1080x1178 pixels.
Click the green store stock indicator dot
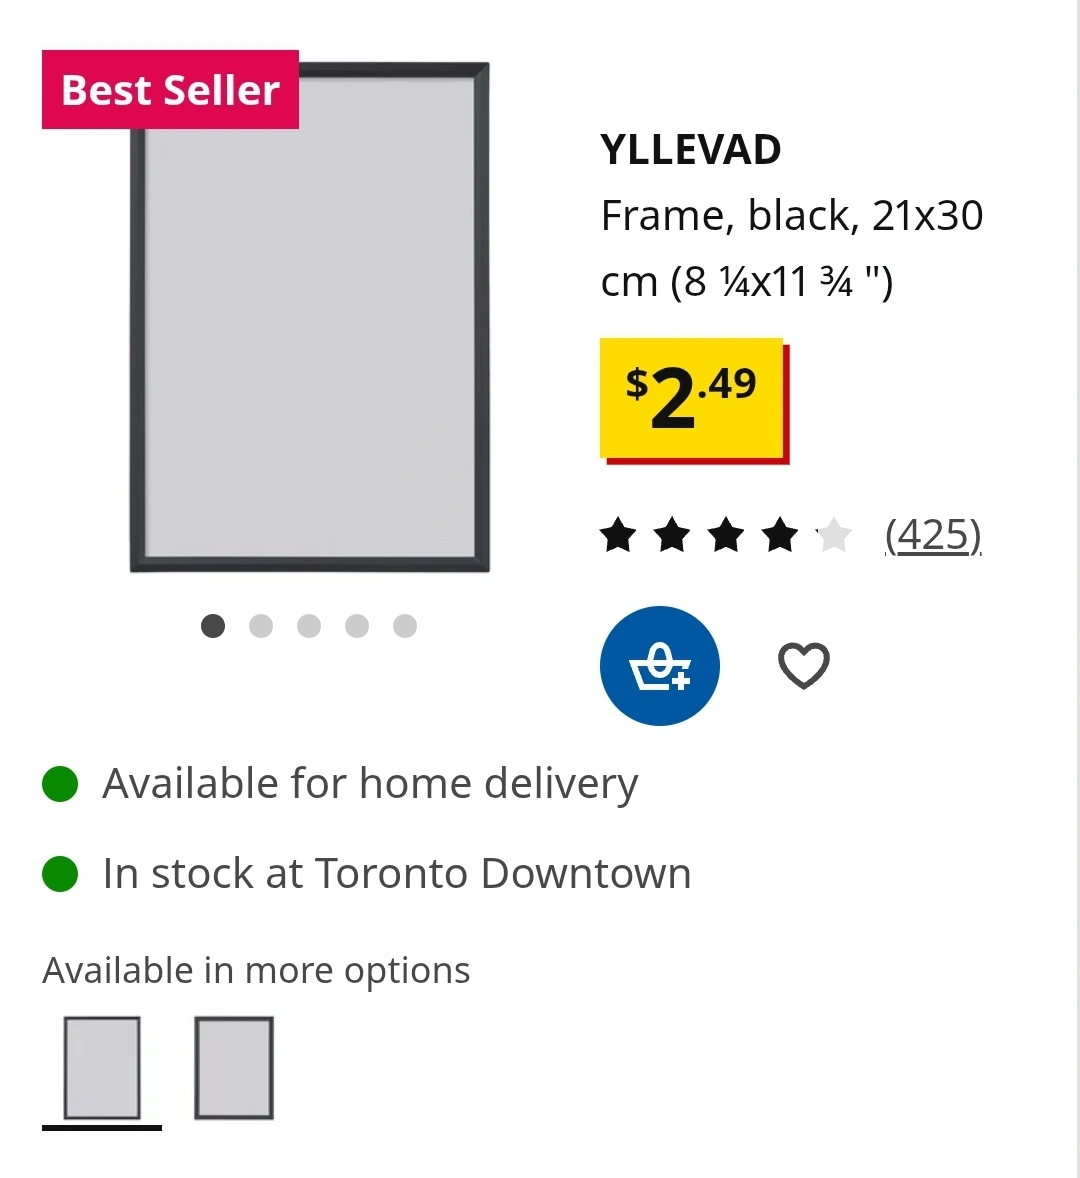click(x=60, y=874)
